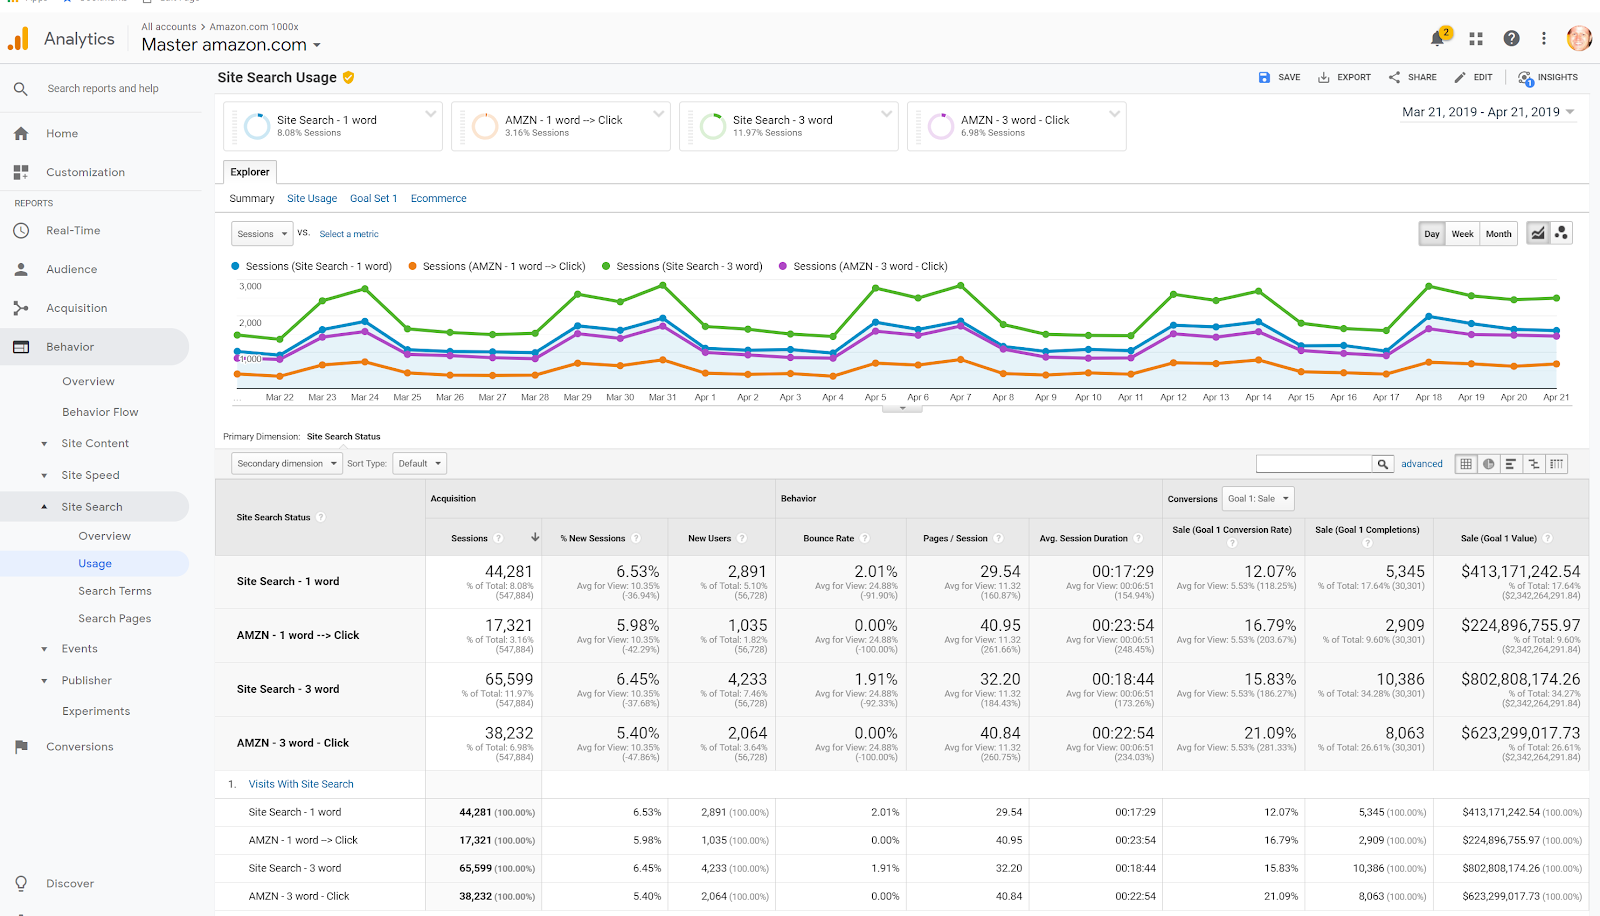Open Conversions reports
This screenshot has width=1600, height=916.
[x=79, y=747]
